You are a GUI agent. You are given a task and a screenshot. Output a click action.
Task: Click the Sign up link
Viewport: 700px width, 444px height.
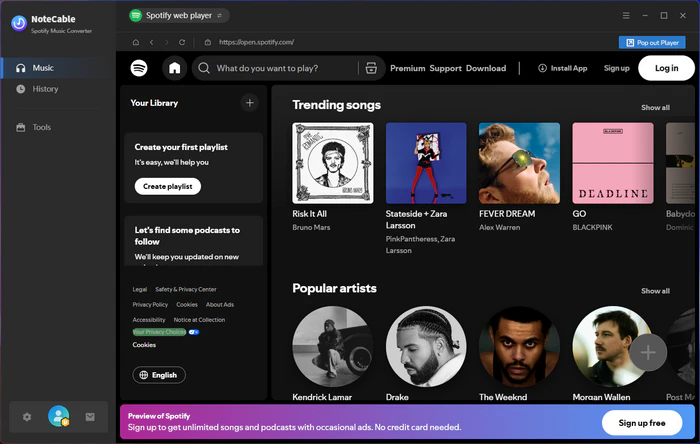point(617,68)
